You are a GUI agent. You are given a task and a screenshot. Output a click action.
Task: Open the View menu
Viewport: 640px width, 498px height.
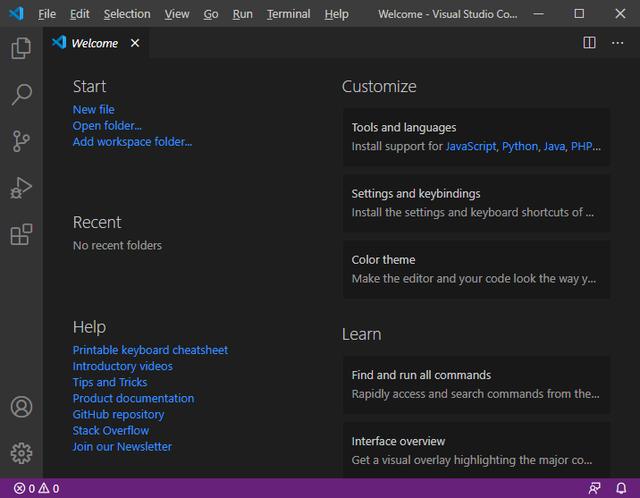(177, 14)
